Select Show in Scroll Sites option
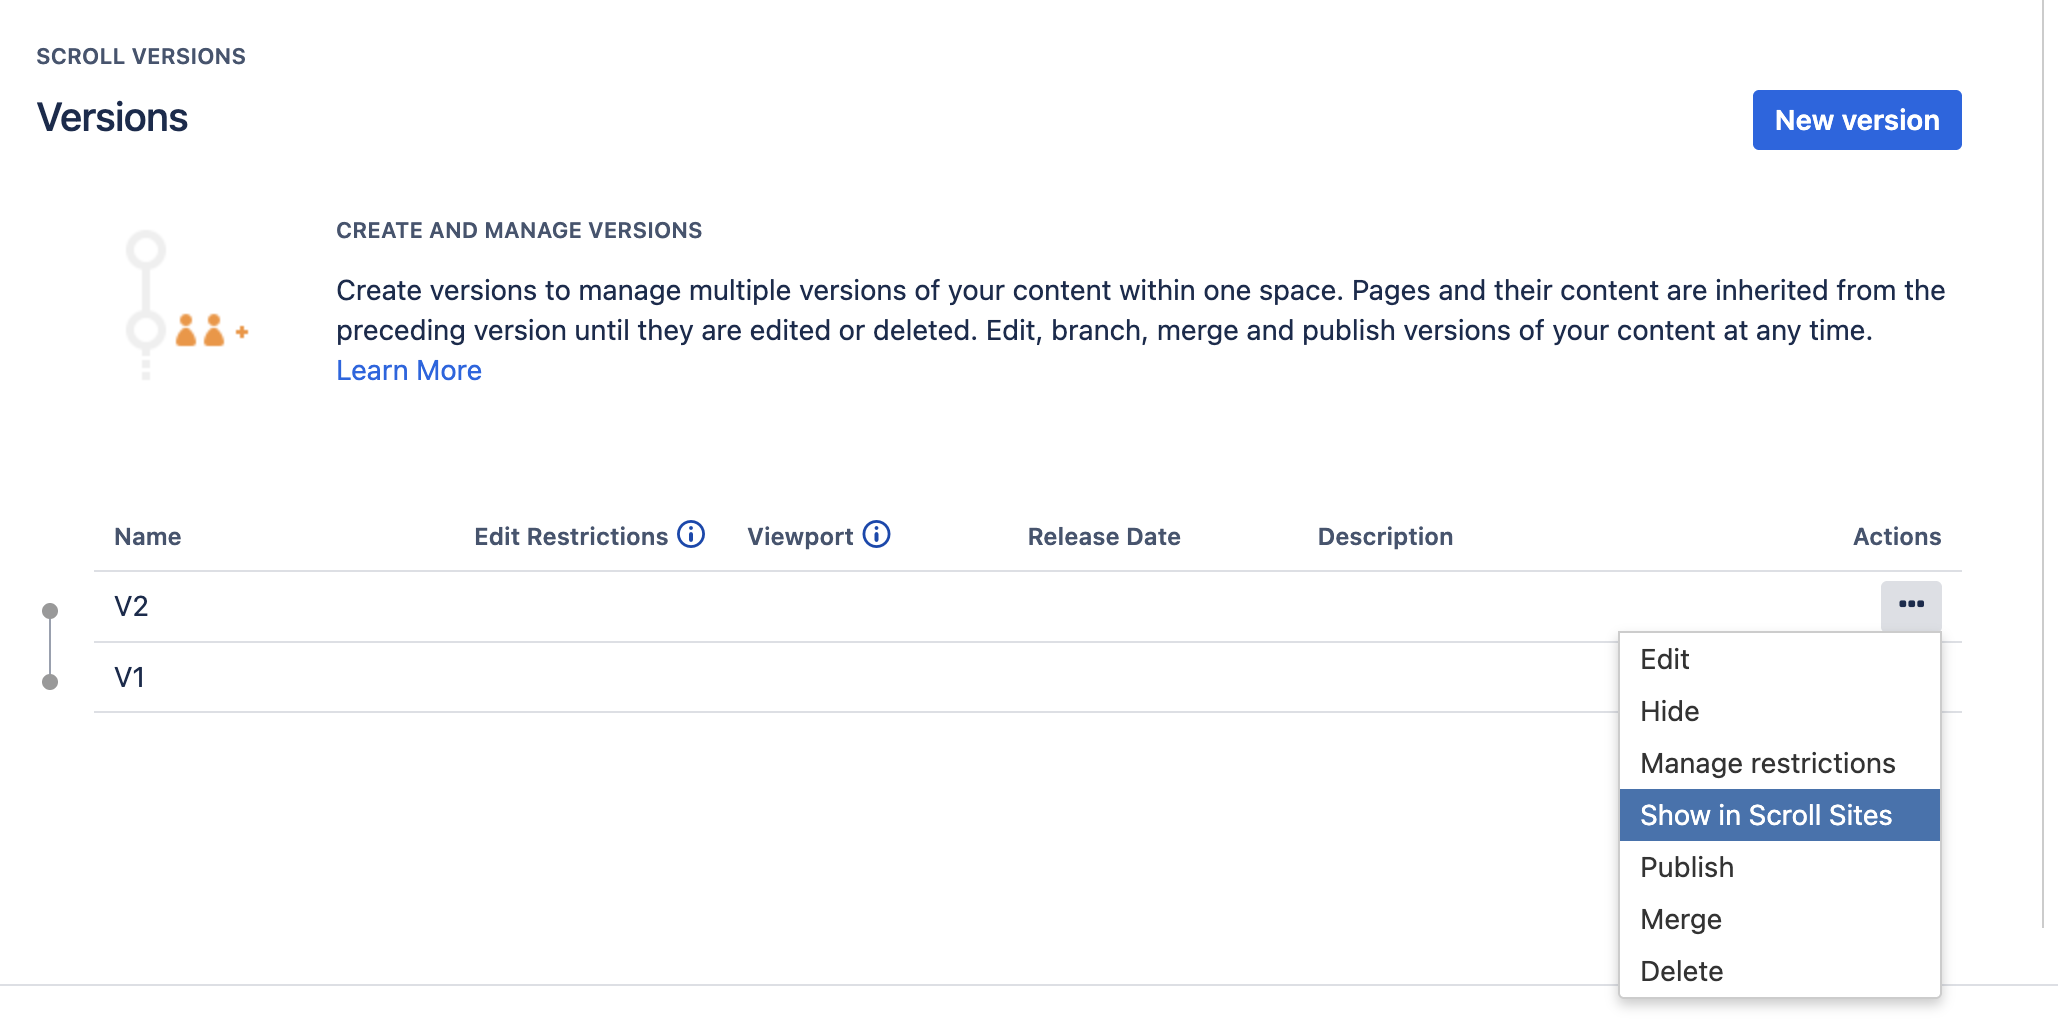This screenshot has width=2058, height=1028. (1766, 816)
